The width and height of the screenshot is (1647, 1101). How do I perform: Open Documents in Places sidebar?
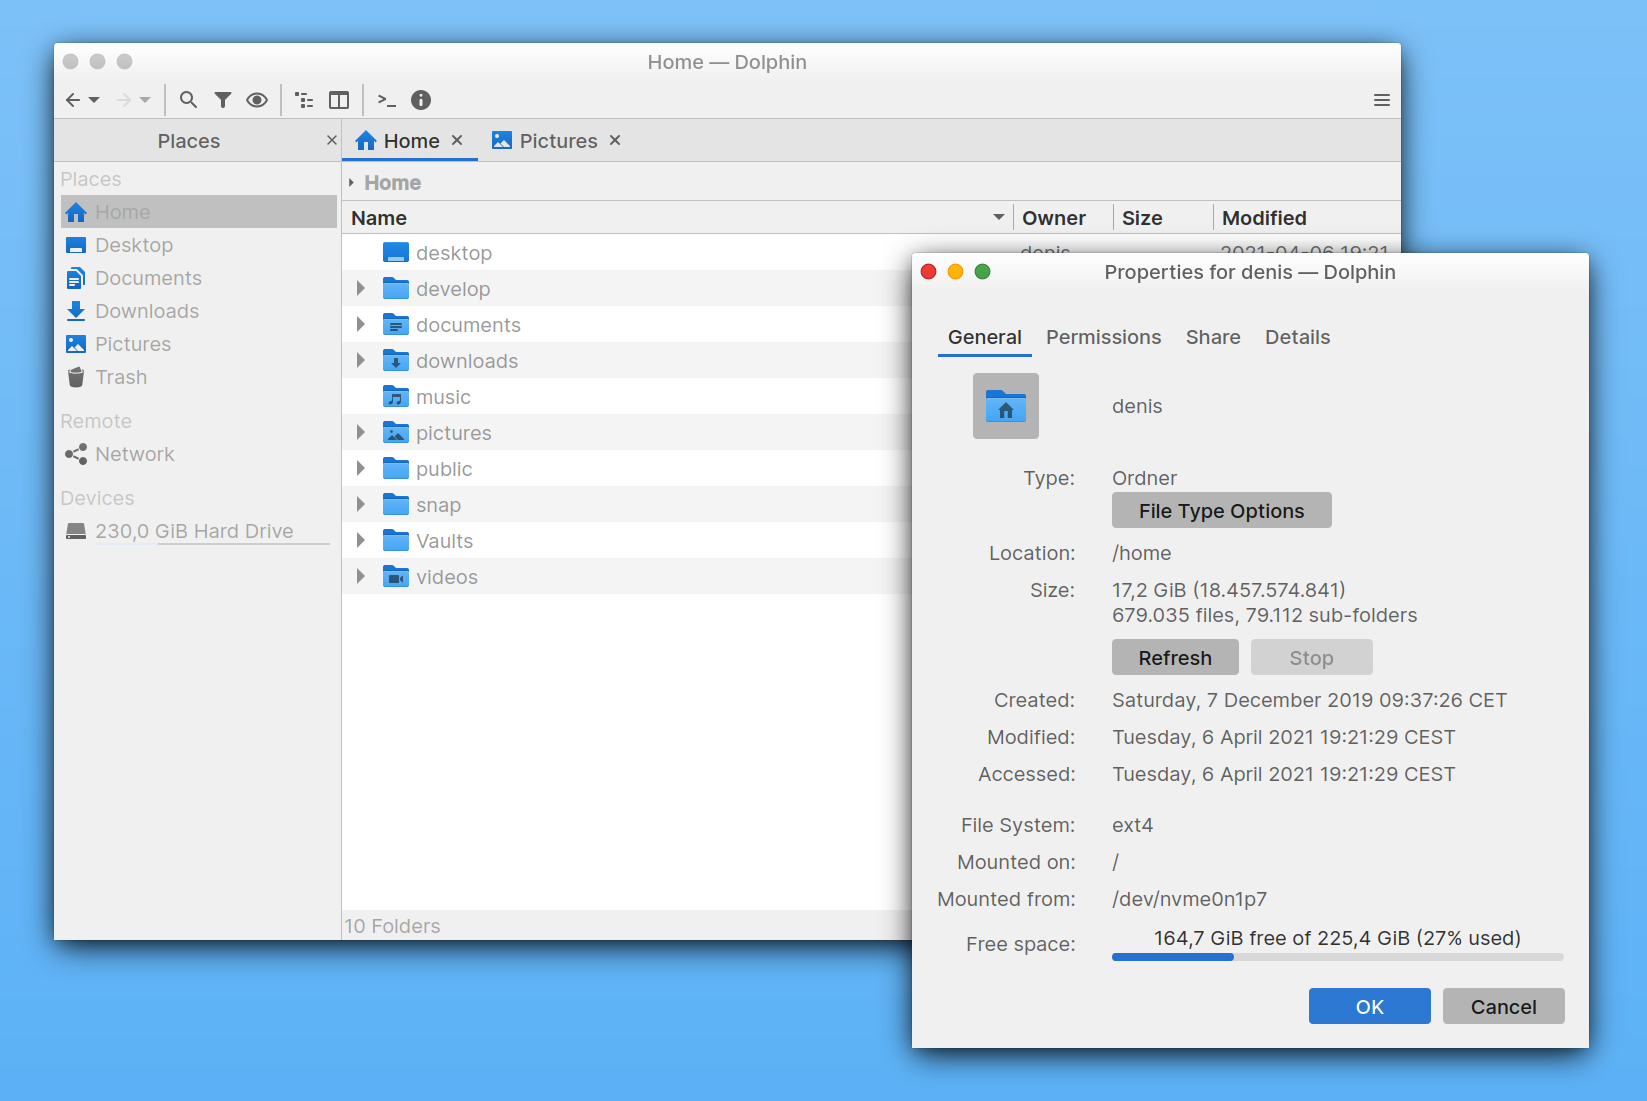[199, 278]
